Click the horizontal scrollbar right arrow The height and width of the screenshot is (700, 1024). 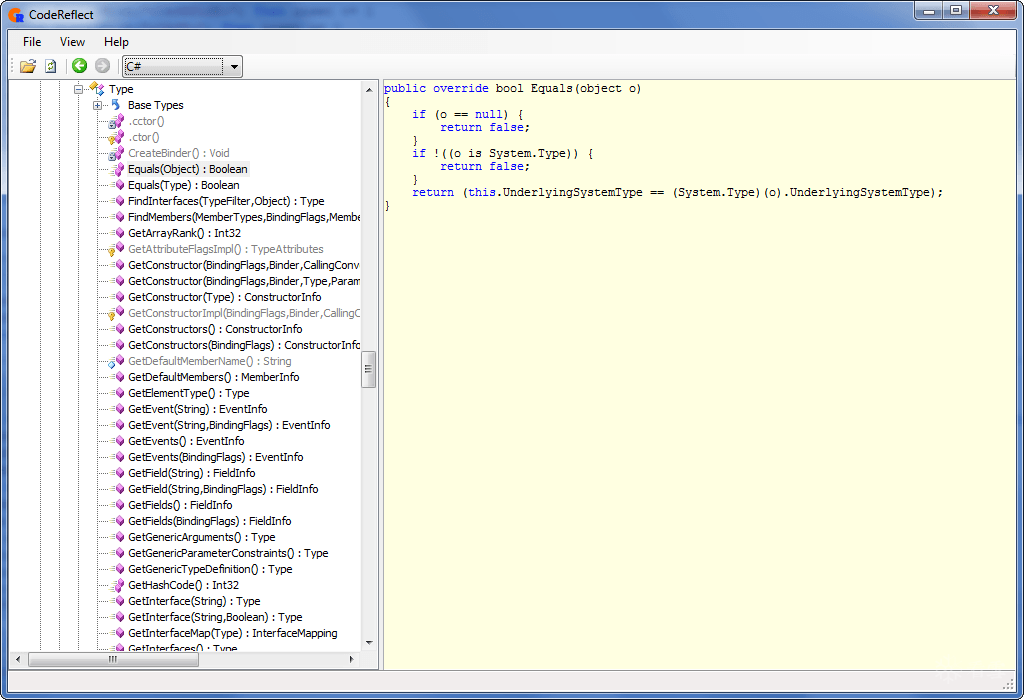[x=351, y=660]
